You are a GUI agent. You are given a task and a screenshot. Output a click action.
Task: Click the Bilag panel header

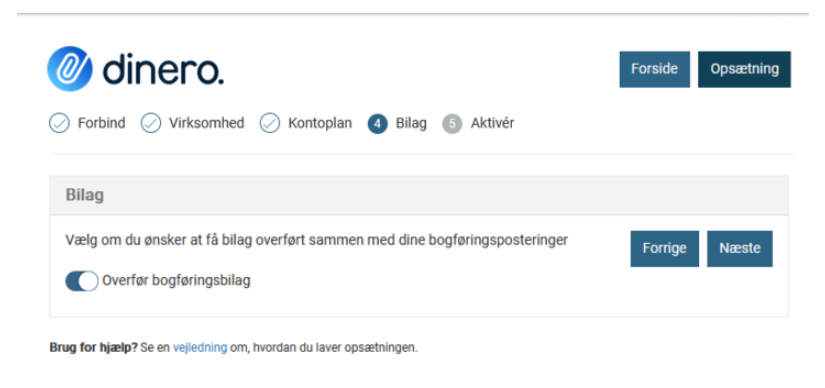point(419,195)
